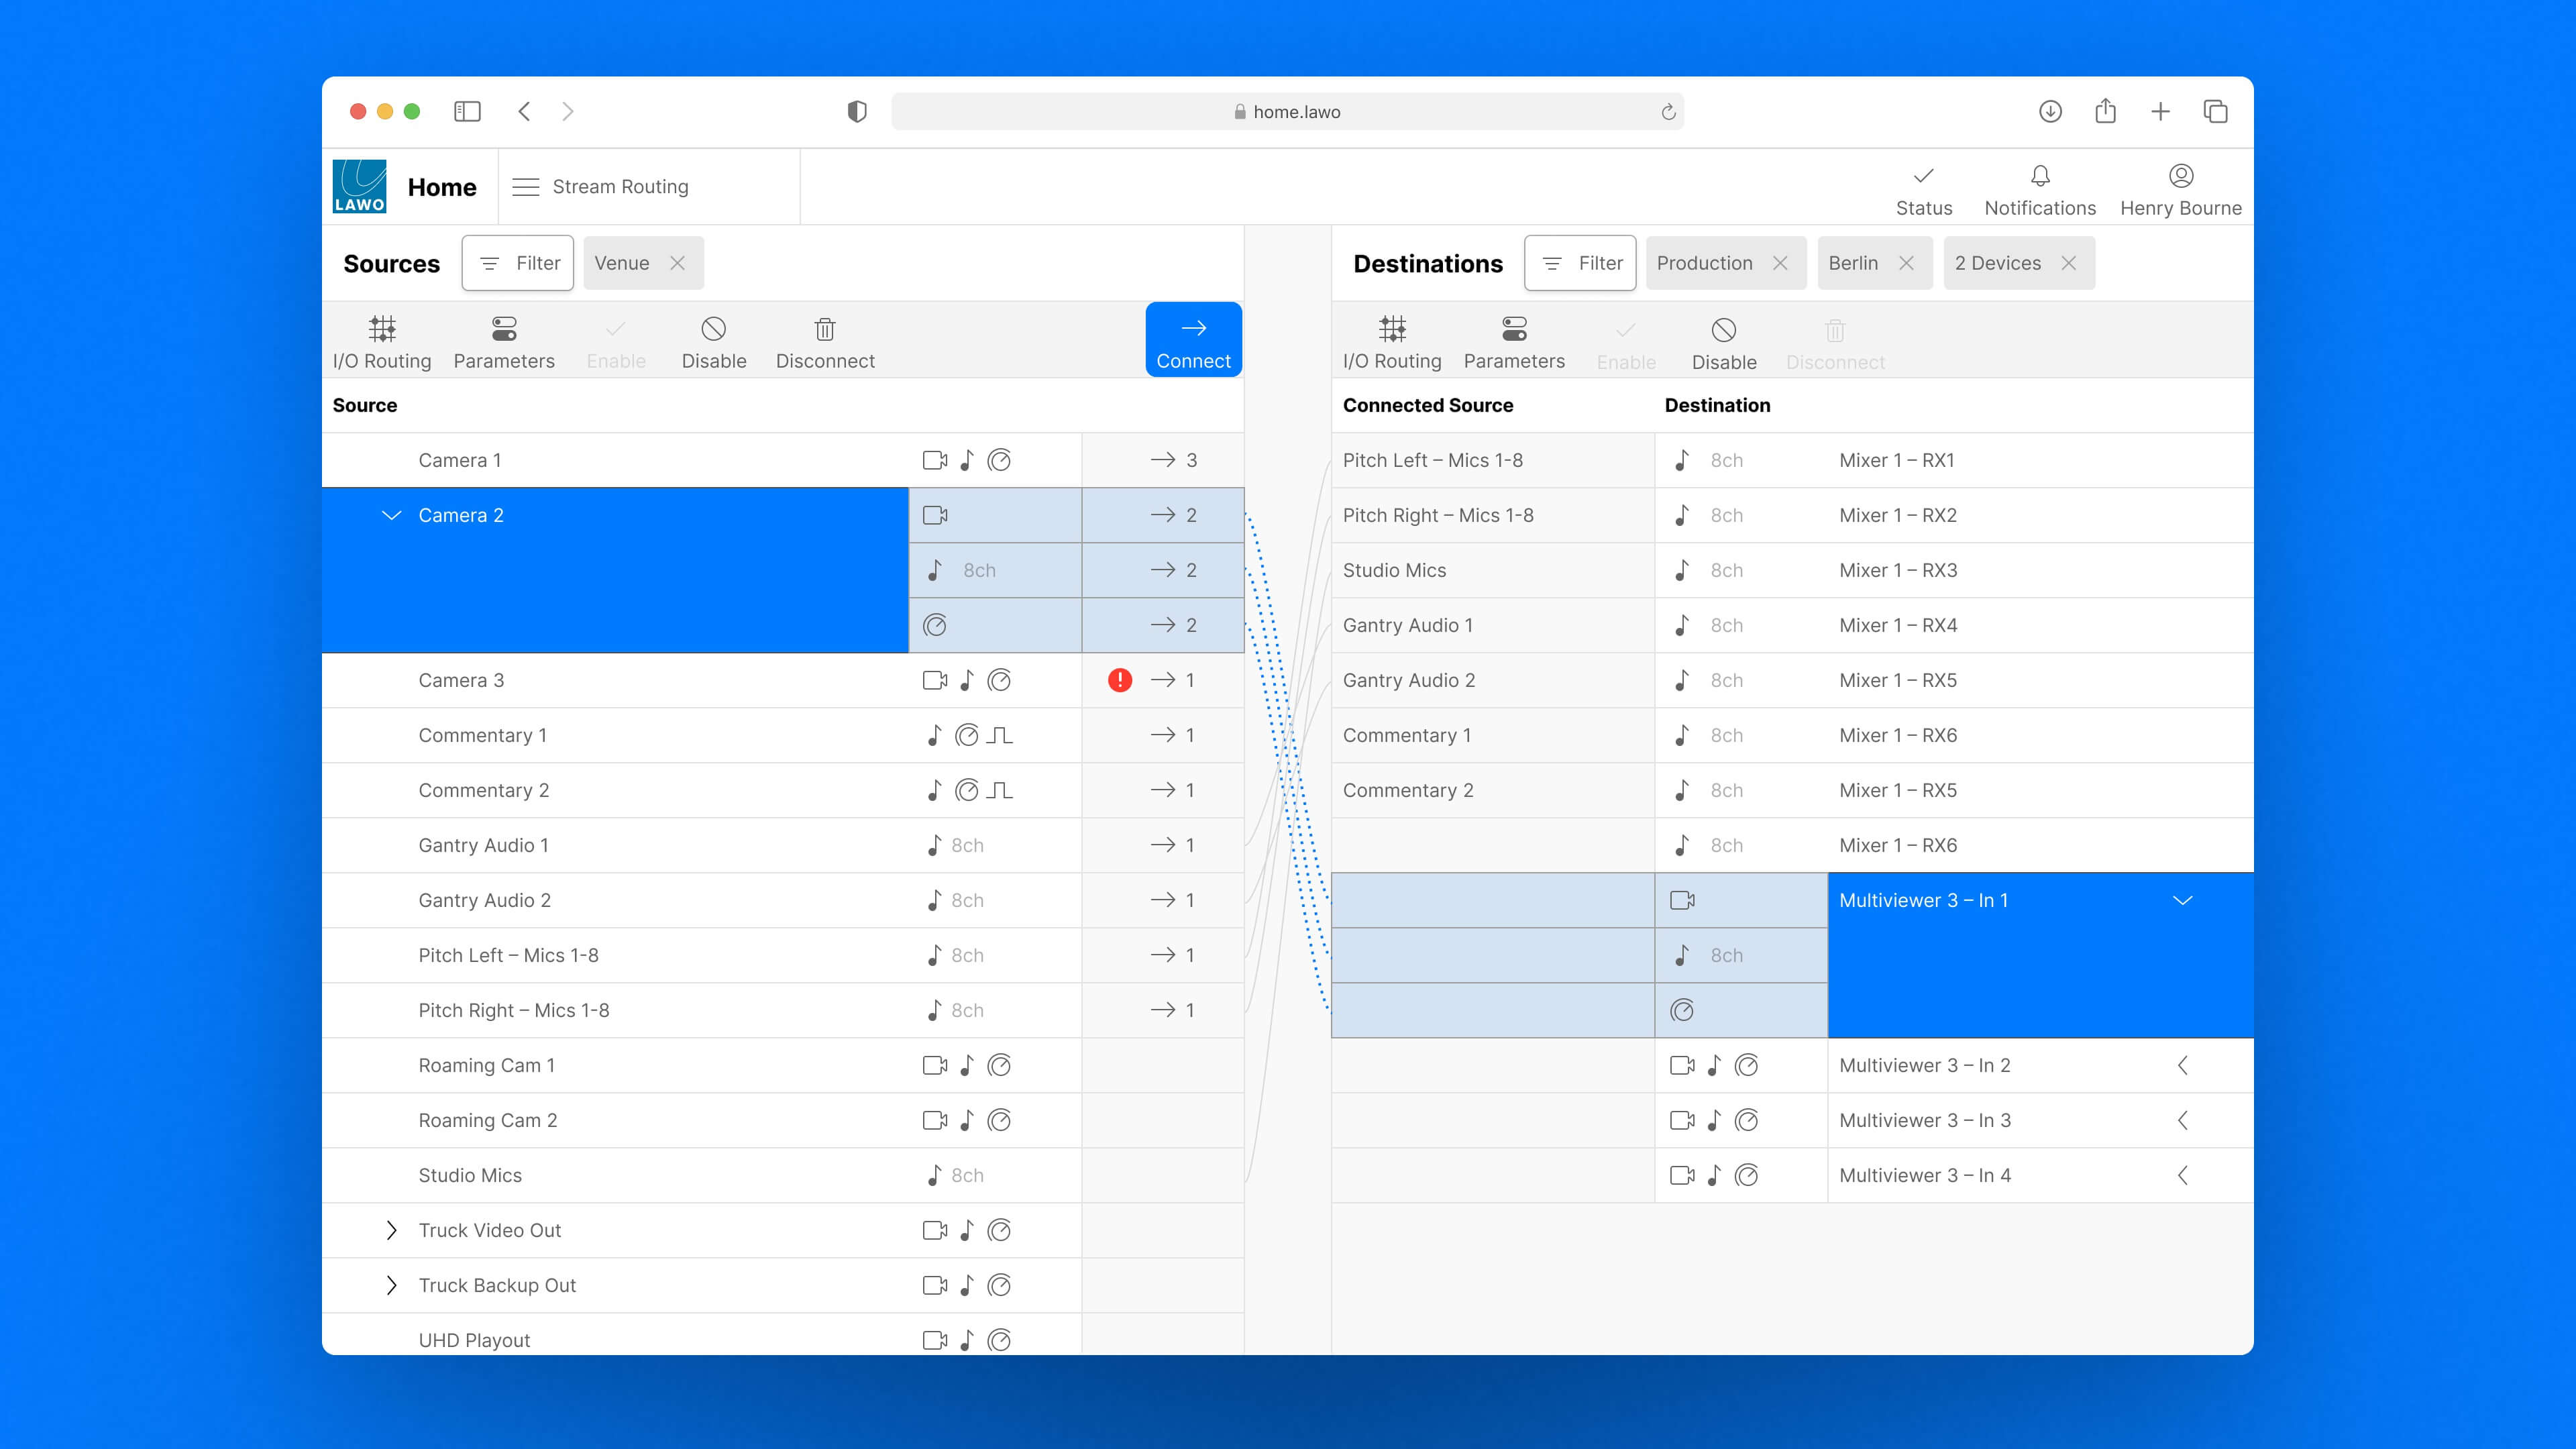The image size is (2576, 1449).
Task: Click the blue Connect button
Action: click(1193, 340)
